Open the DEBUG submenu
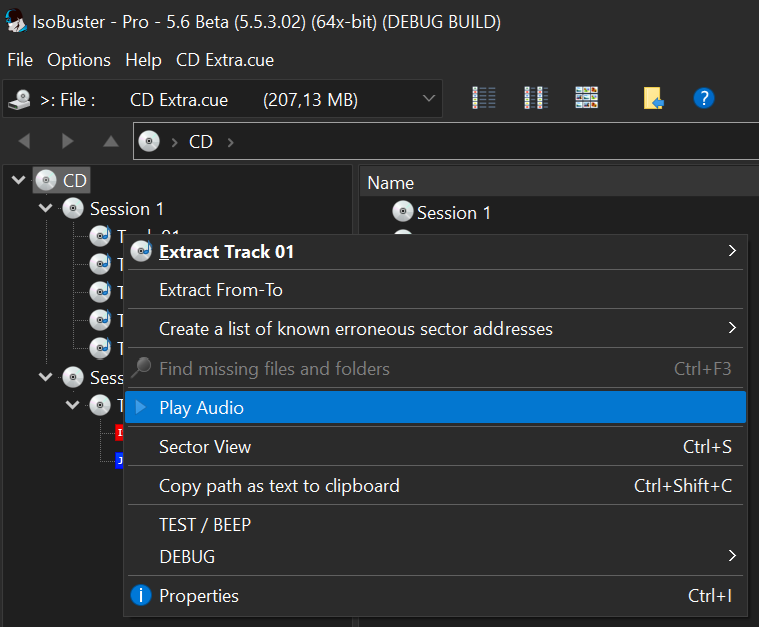 [435, 557]
